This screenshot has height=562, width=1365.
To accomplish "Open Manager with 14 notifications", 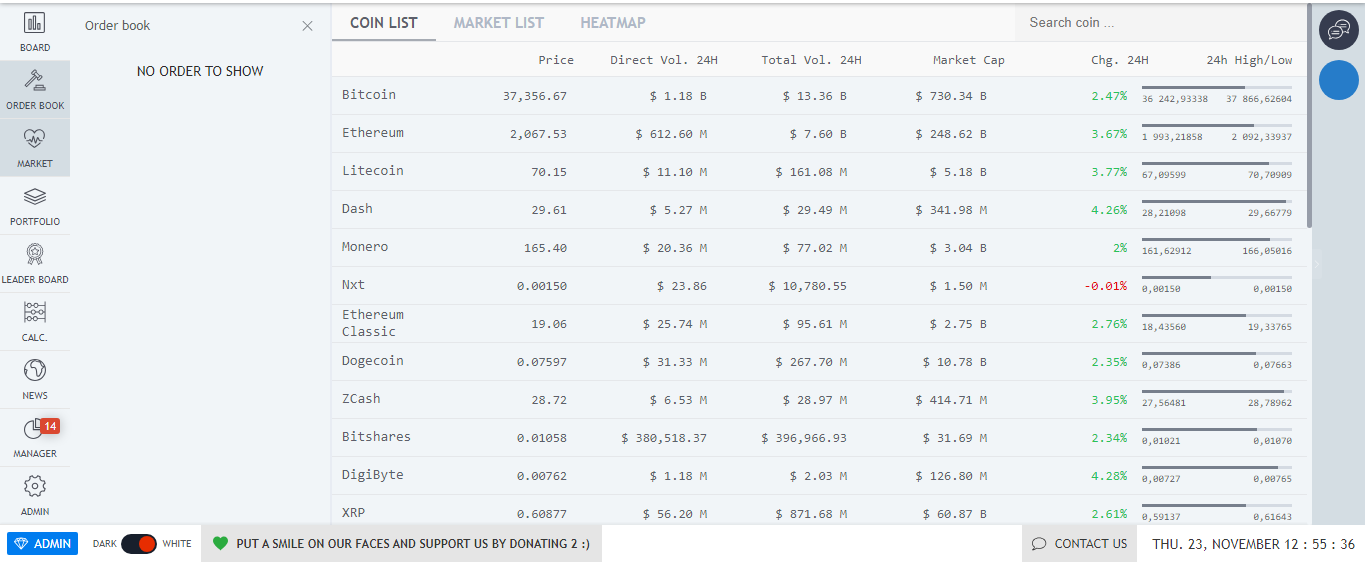I will (x=35, y=436).
